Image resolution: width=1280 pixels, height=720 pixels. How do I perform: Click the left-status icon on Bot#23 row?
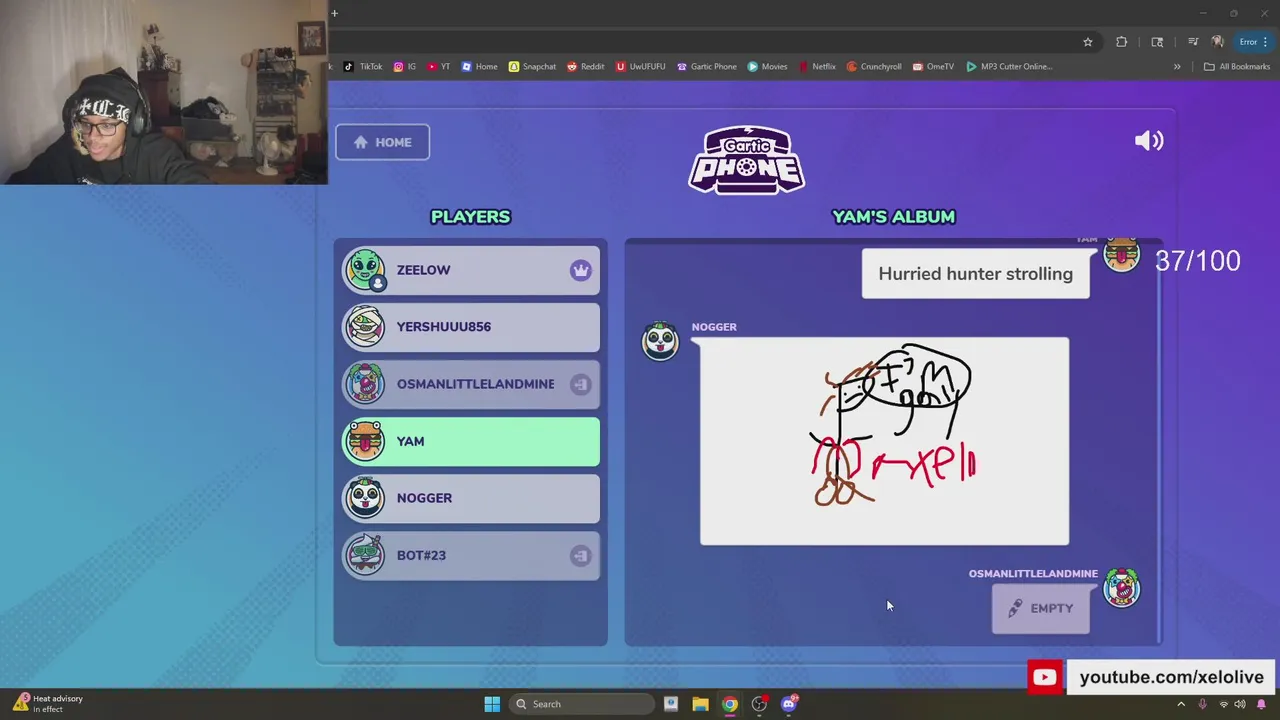tap(581, 555)
